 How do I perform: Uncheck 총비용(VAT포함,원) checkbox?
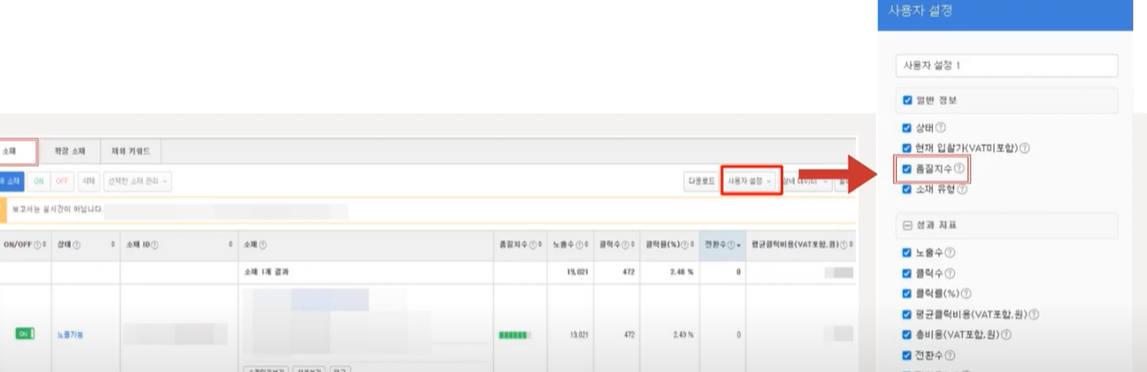[907, 335]
